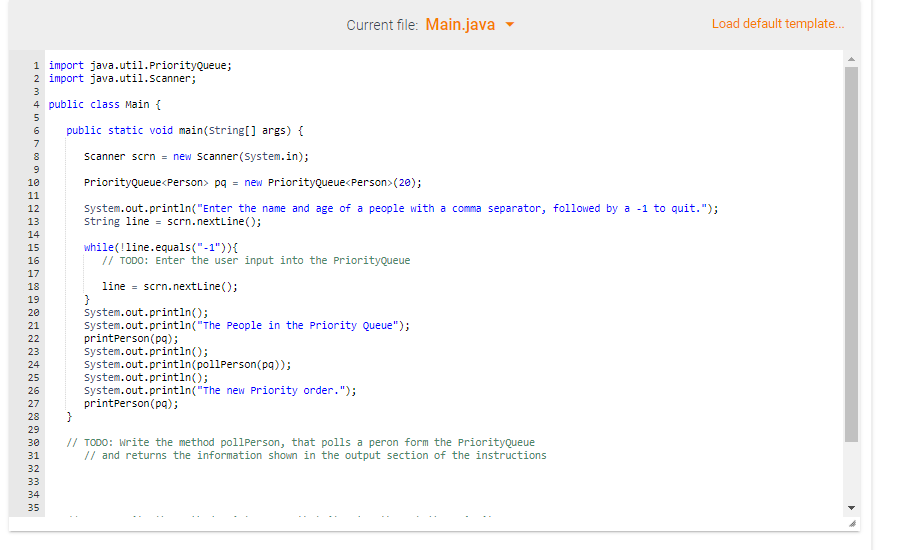Click "The People in the Priority Queue" line

[x=247, y=326]
